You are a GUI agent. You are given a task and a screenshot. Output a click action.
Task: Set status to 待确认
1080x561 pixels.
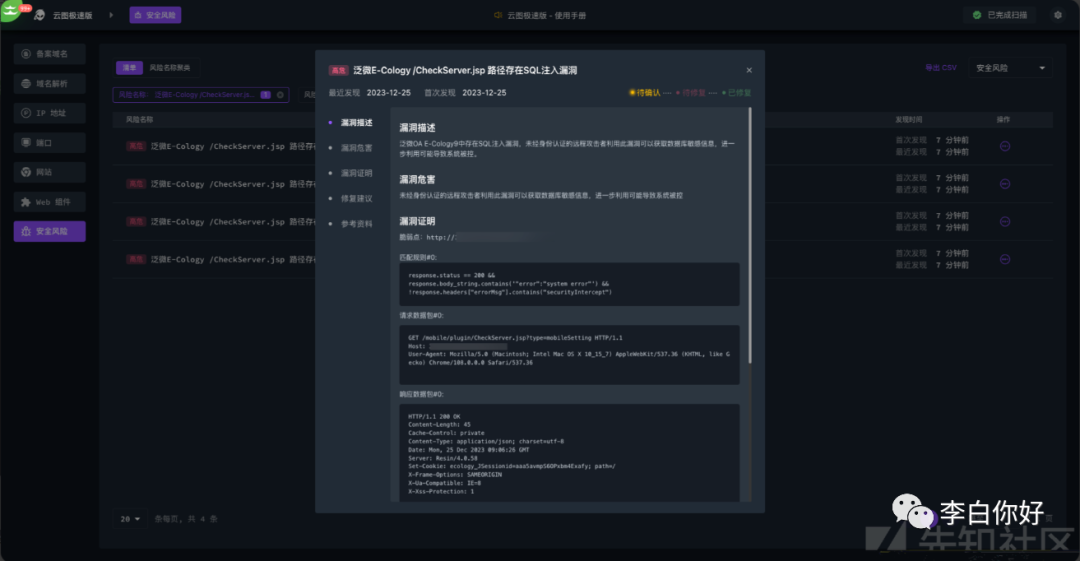[645, 93]
